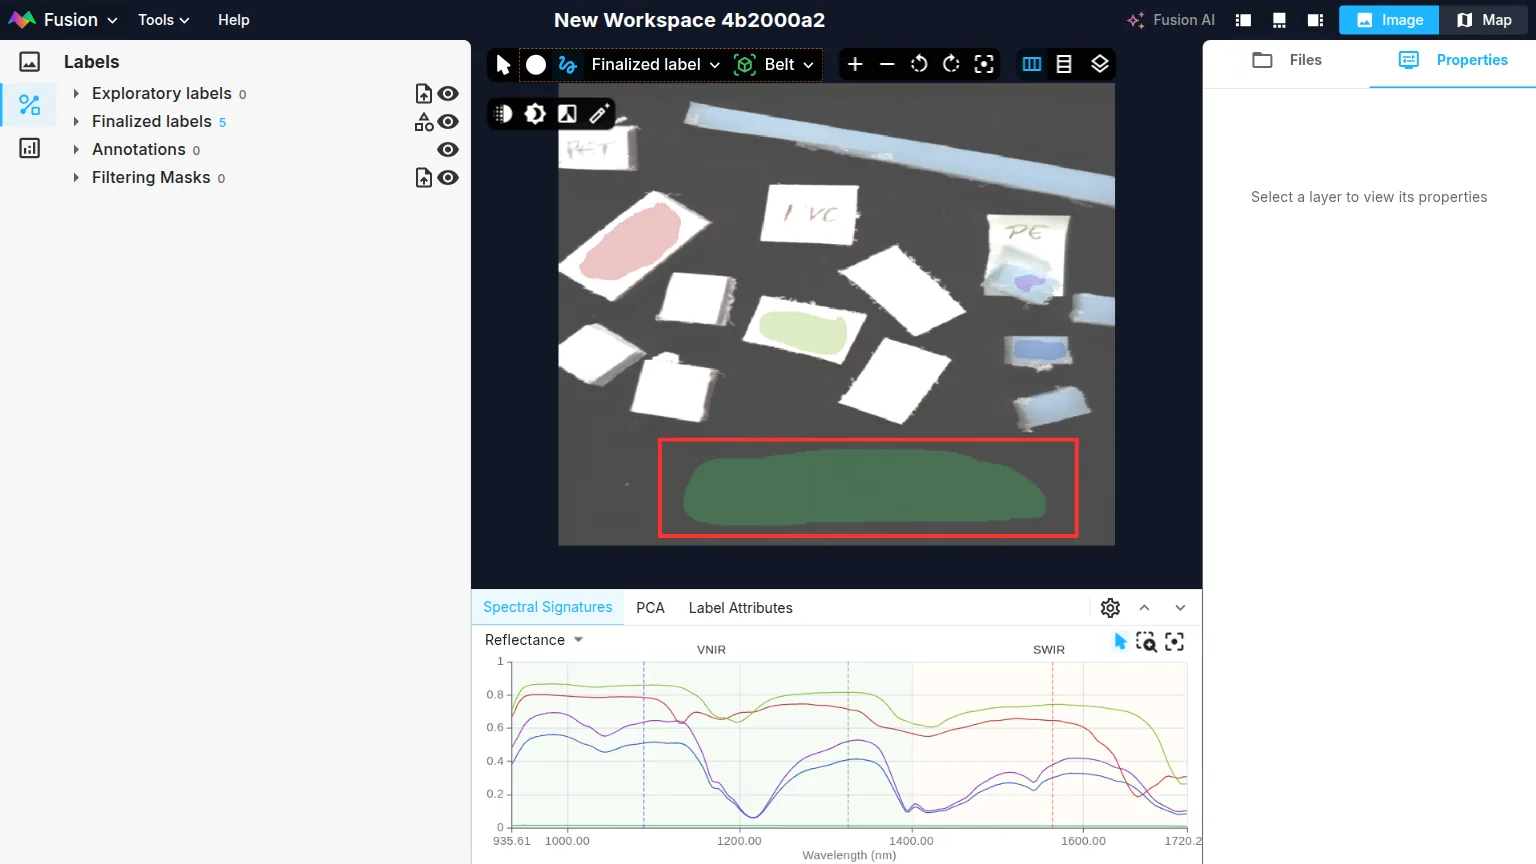
Task: Import file into Exploratory labels
Action: pos(424,94)
